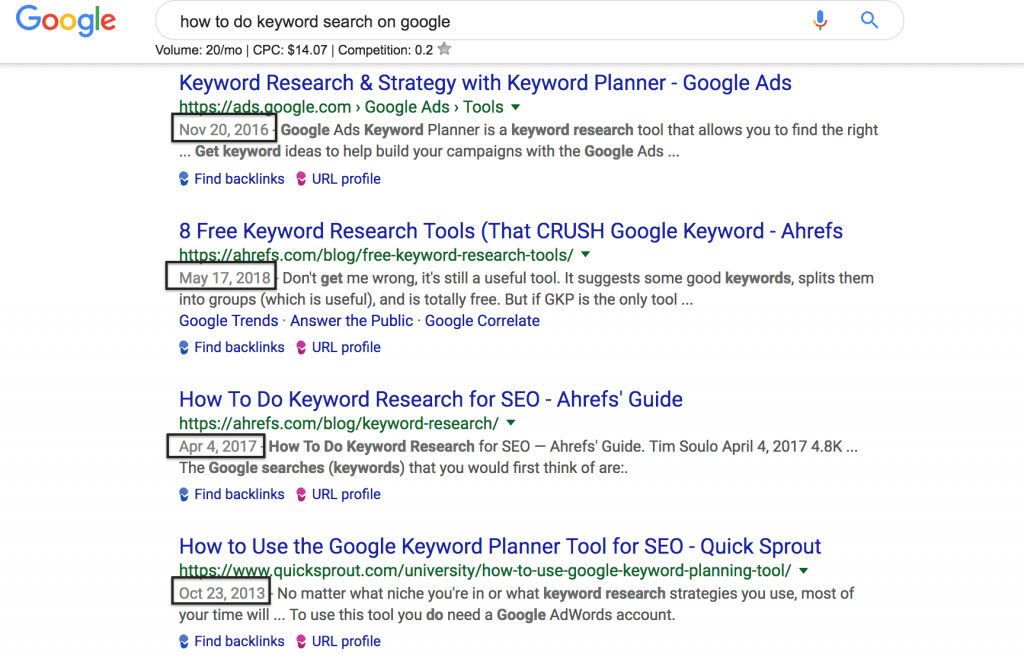This screenshot has height=658, width=1024.
Task: Expand dropdown arrow beside free-keyword-research-tools URL
Action: point(586,255)
